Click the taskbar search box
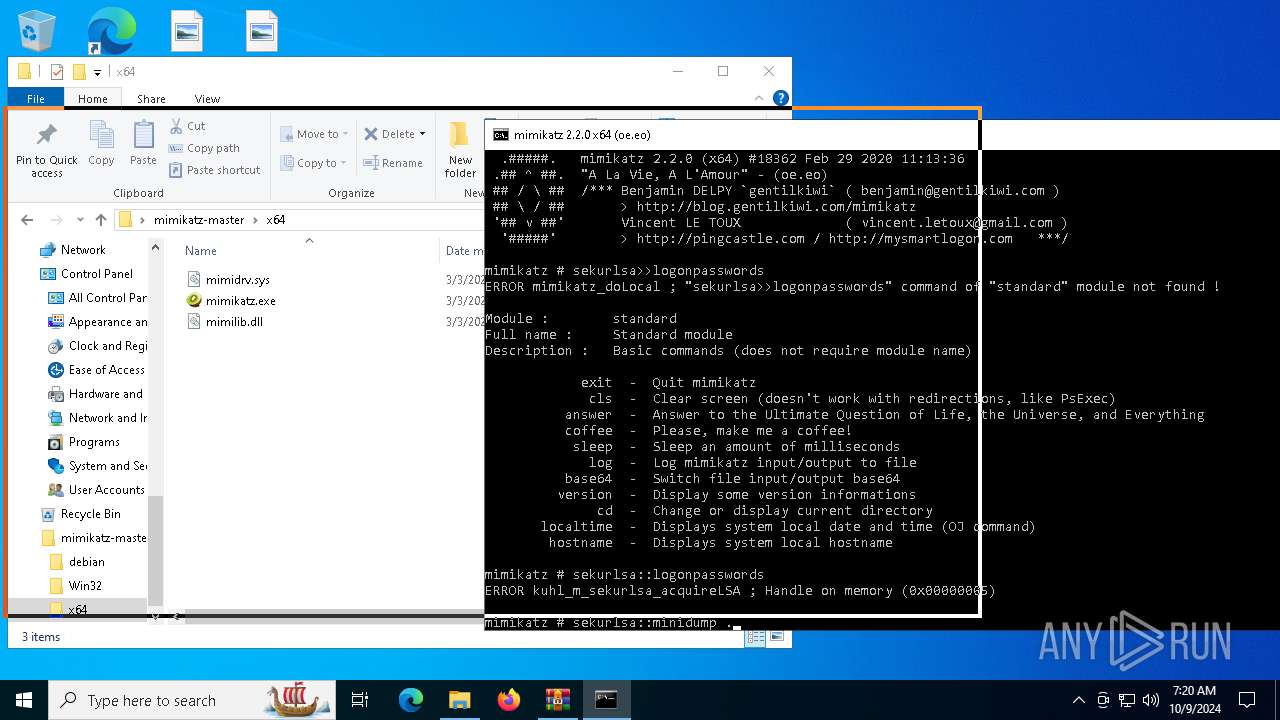Image resolution: width=1280 pixels, height=720 pixels. [193, 700]
